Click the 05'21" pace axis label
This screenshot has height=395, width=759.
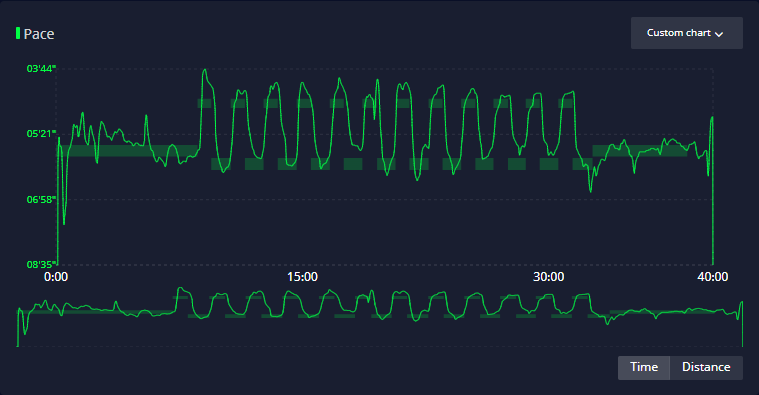pyautogui.click(x=41, y=134)
